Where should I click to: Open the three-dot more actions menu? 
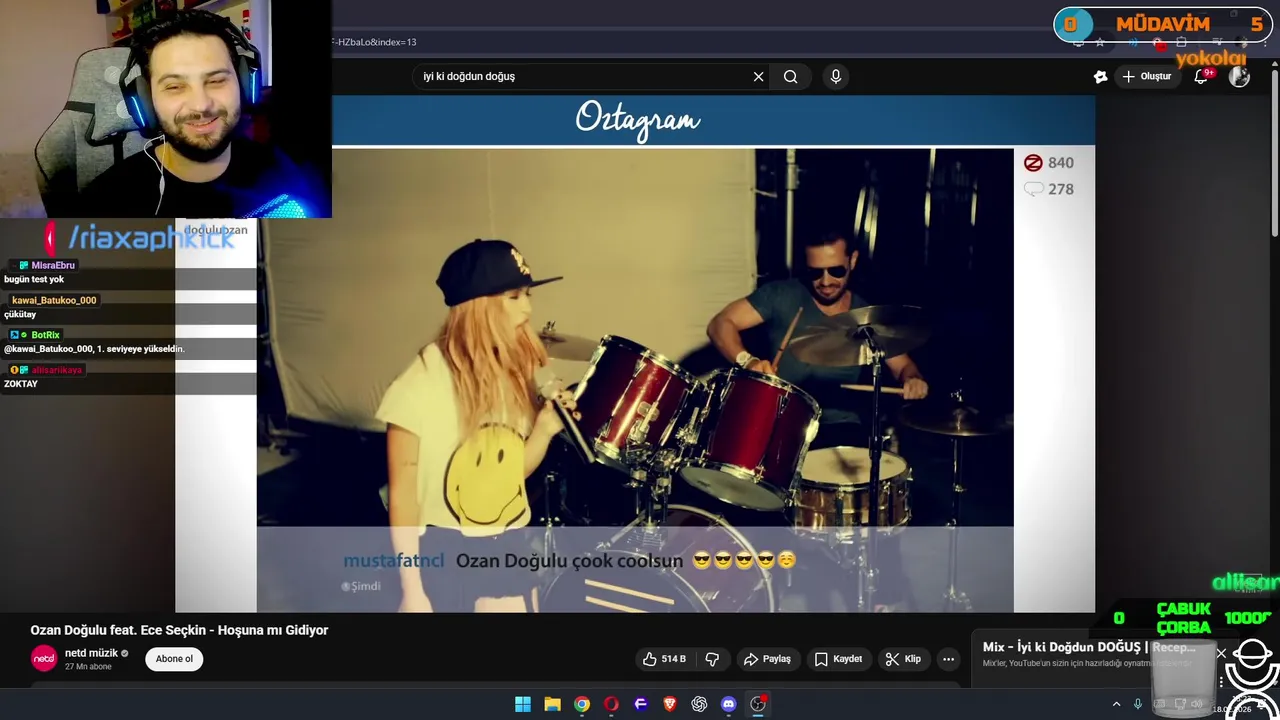tap(948, 659)
